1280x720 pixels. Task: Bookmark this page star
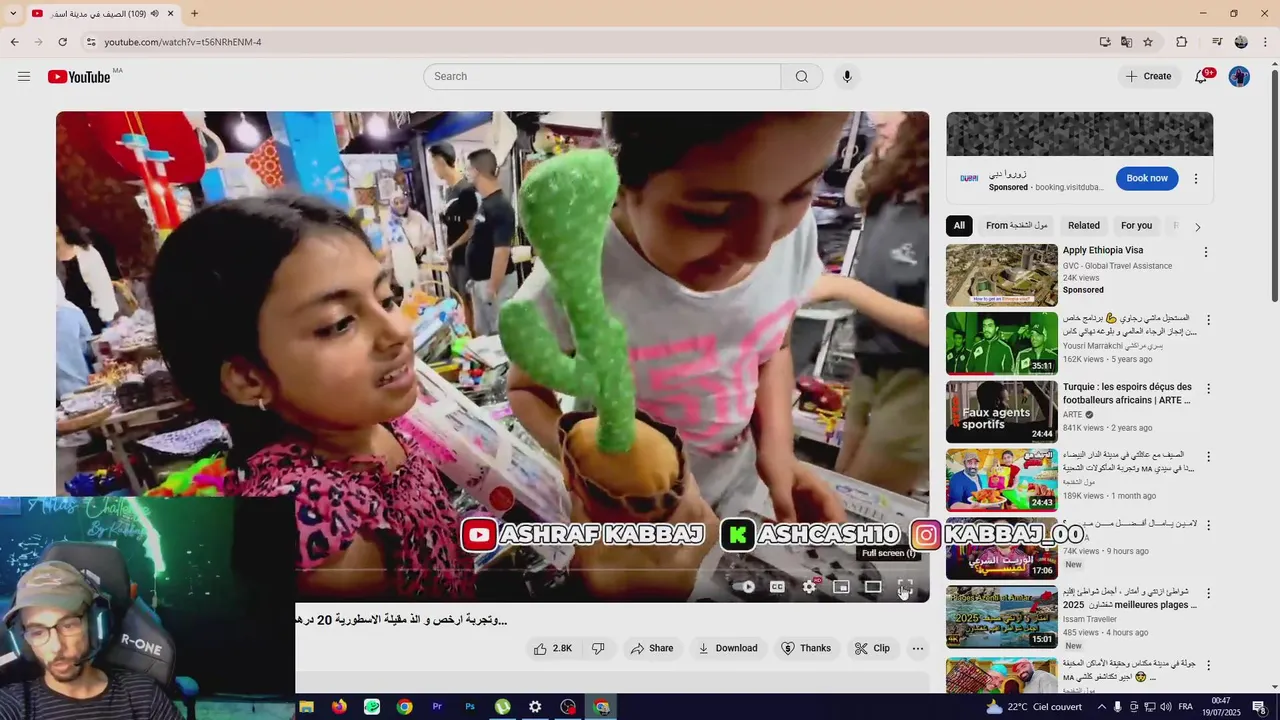pyautogui.click(x=1148, y=42)
